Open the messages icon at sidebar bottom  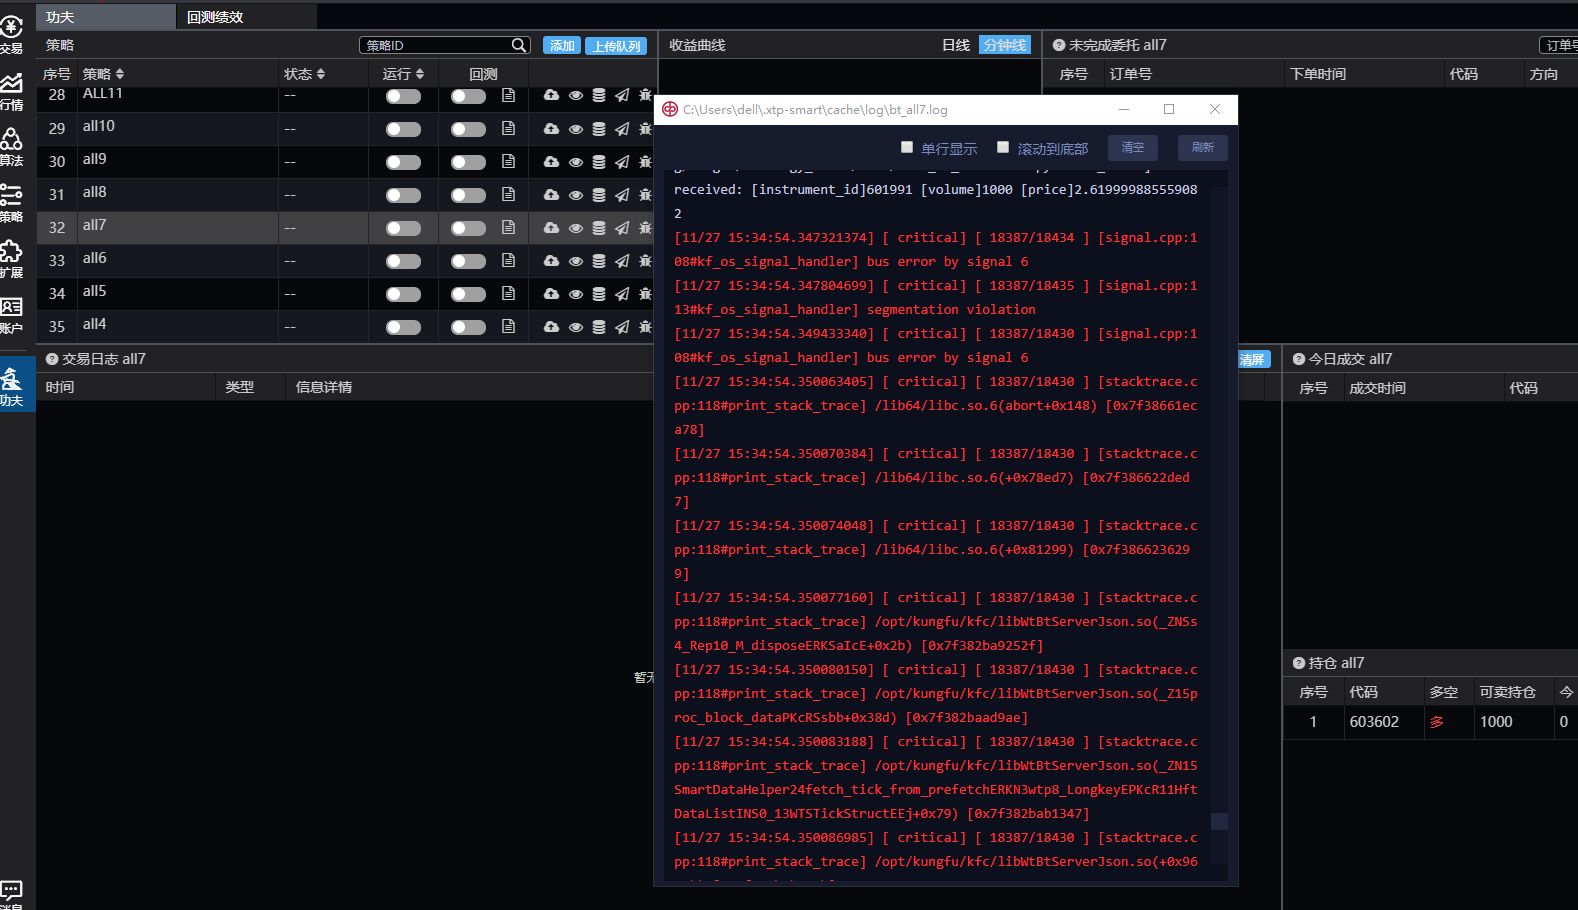(12, 893)
